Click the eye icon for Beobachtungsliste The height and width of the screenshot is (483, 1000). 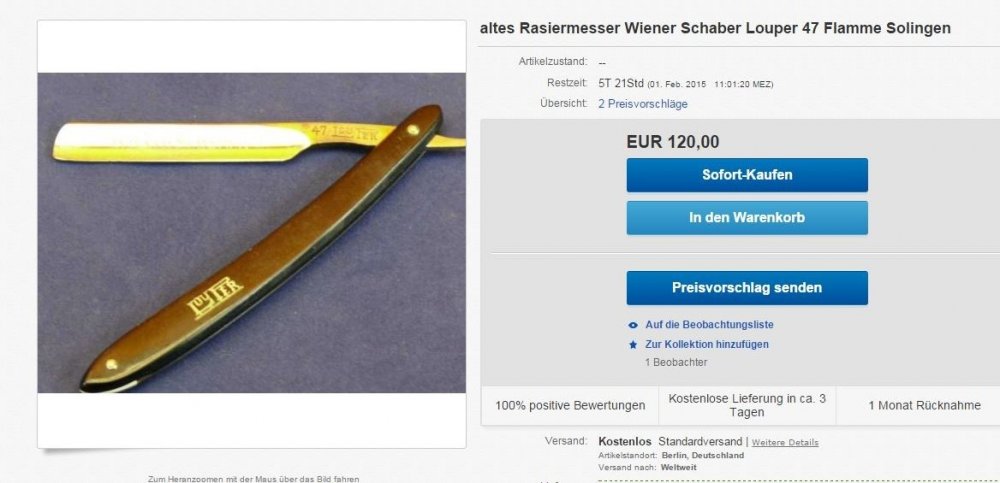tap(633, 325)
